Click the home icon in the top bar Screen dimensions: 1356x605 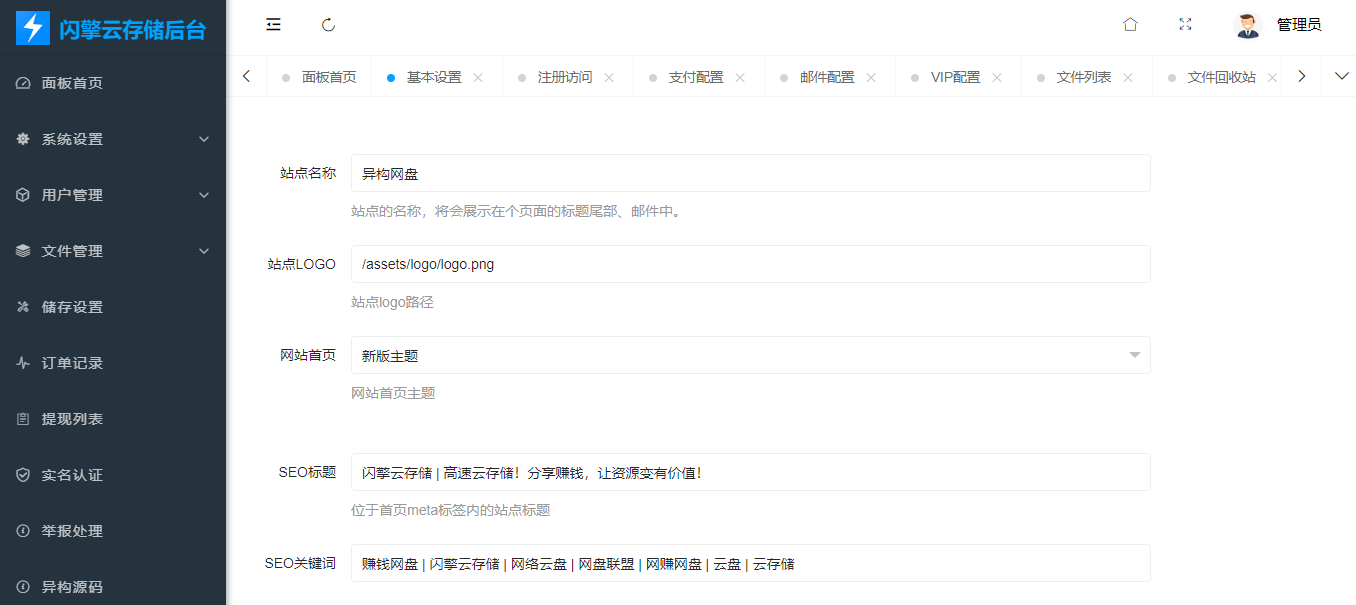[x=1130, y=23]
